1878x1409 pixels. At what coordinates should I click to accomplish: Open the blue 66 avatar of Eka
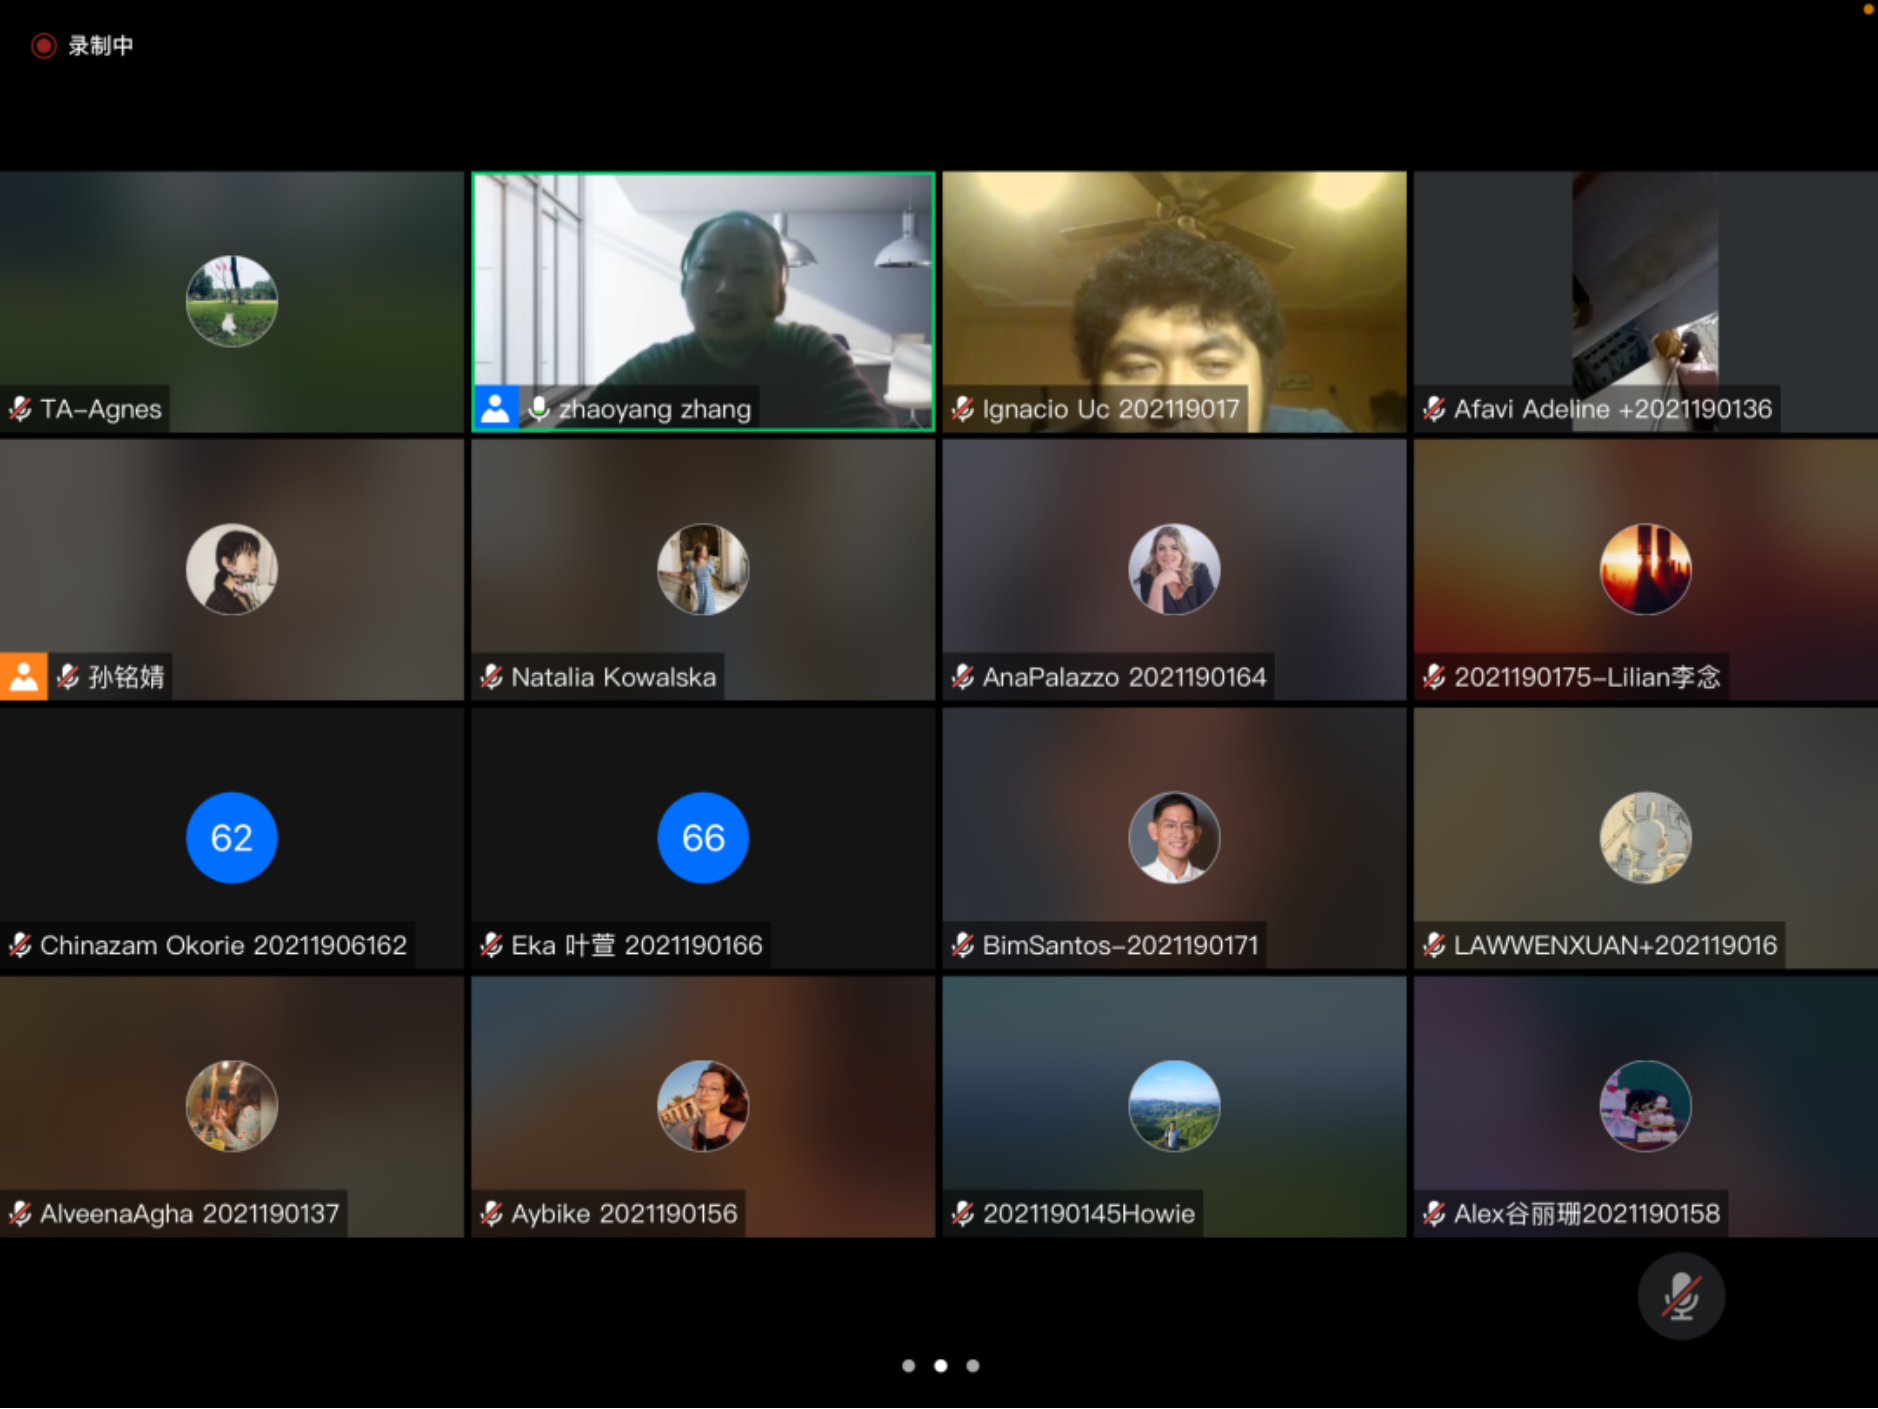pyautogui.click(x=703, y=838)
